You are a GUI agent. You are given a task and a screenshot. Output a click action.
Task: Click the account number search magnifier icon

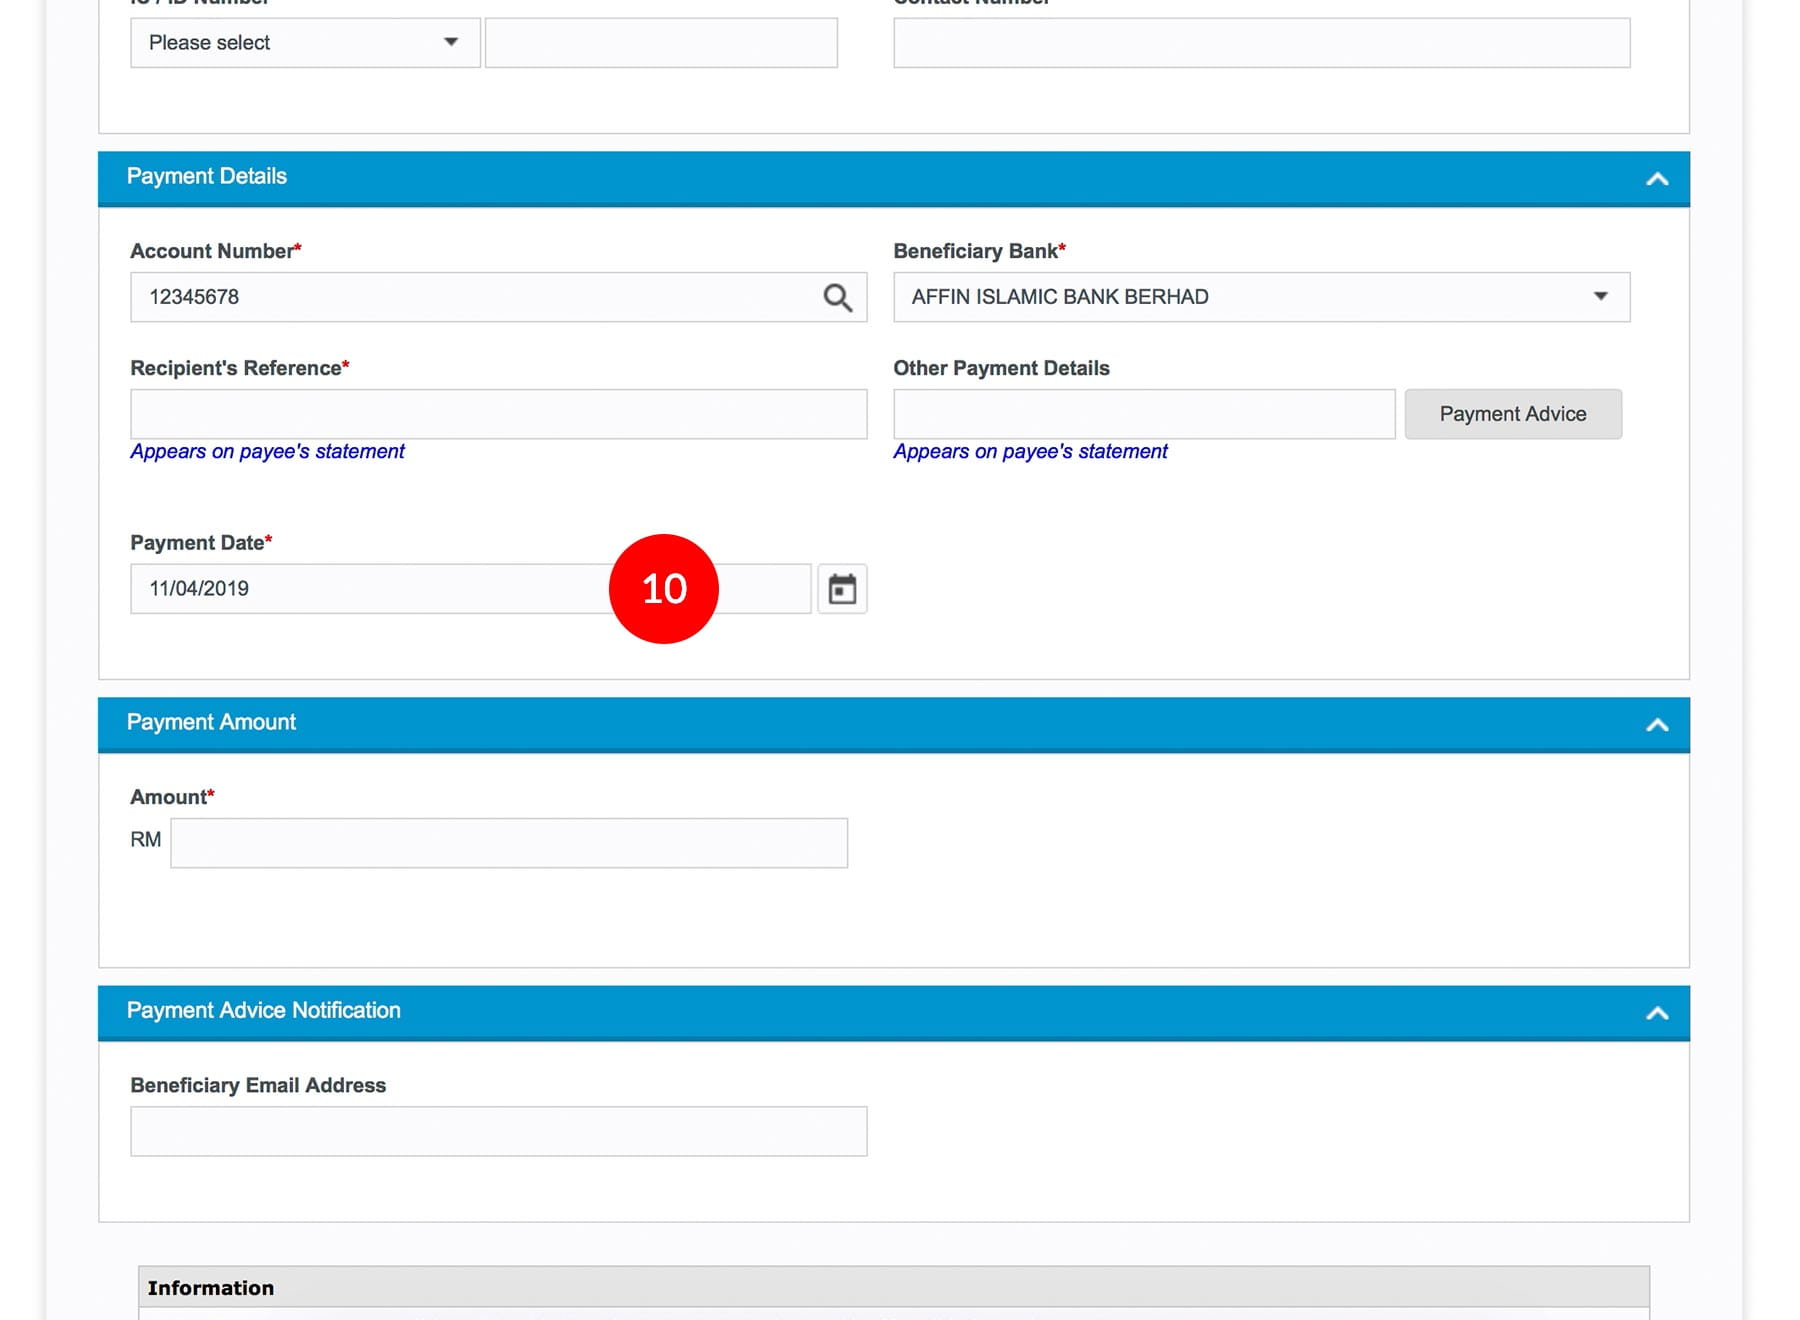[837, 297]
